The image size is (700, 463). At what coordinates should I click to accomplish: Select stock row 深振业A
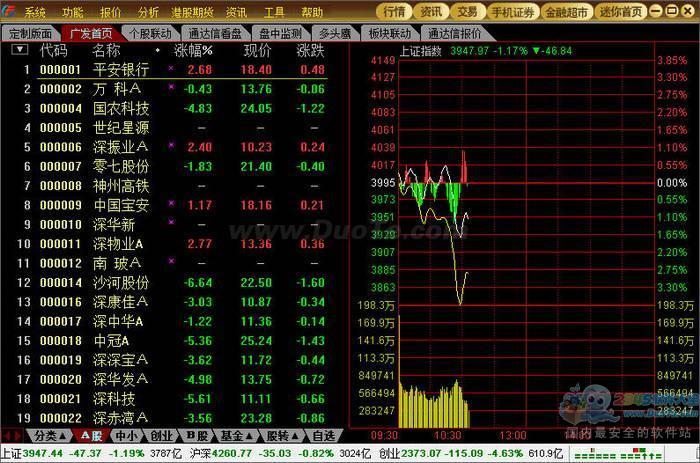174,147
